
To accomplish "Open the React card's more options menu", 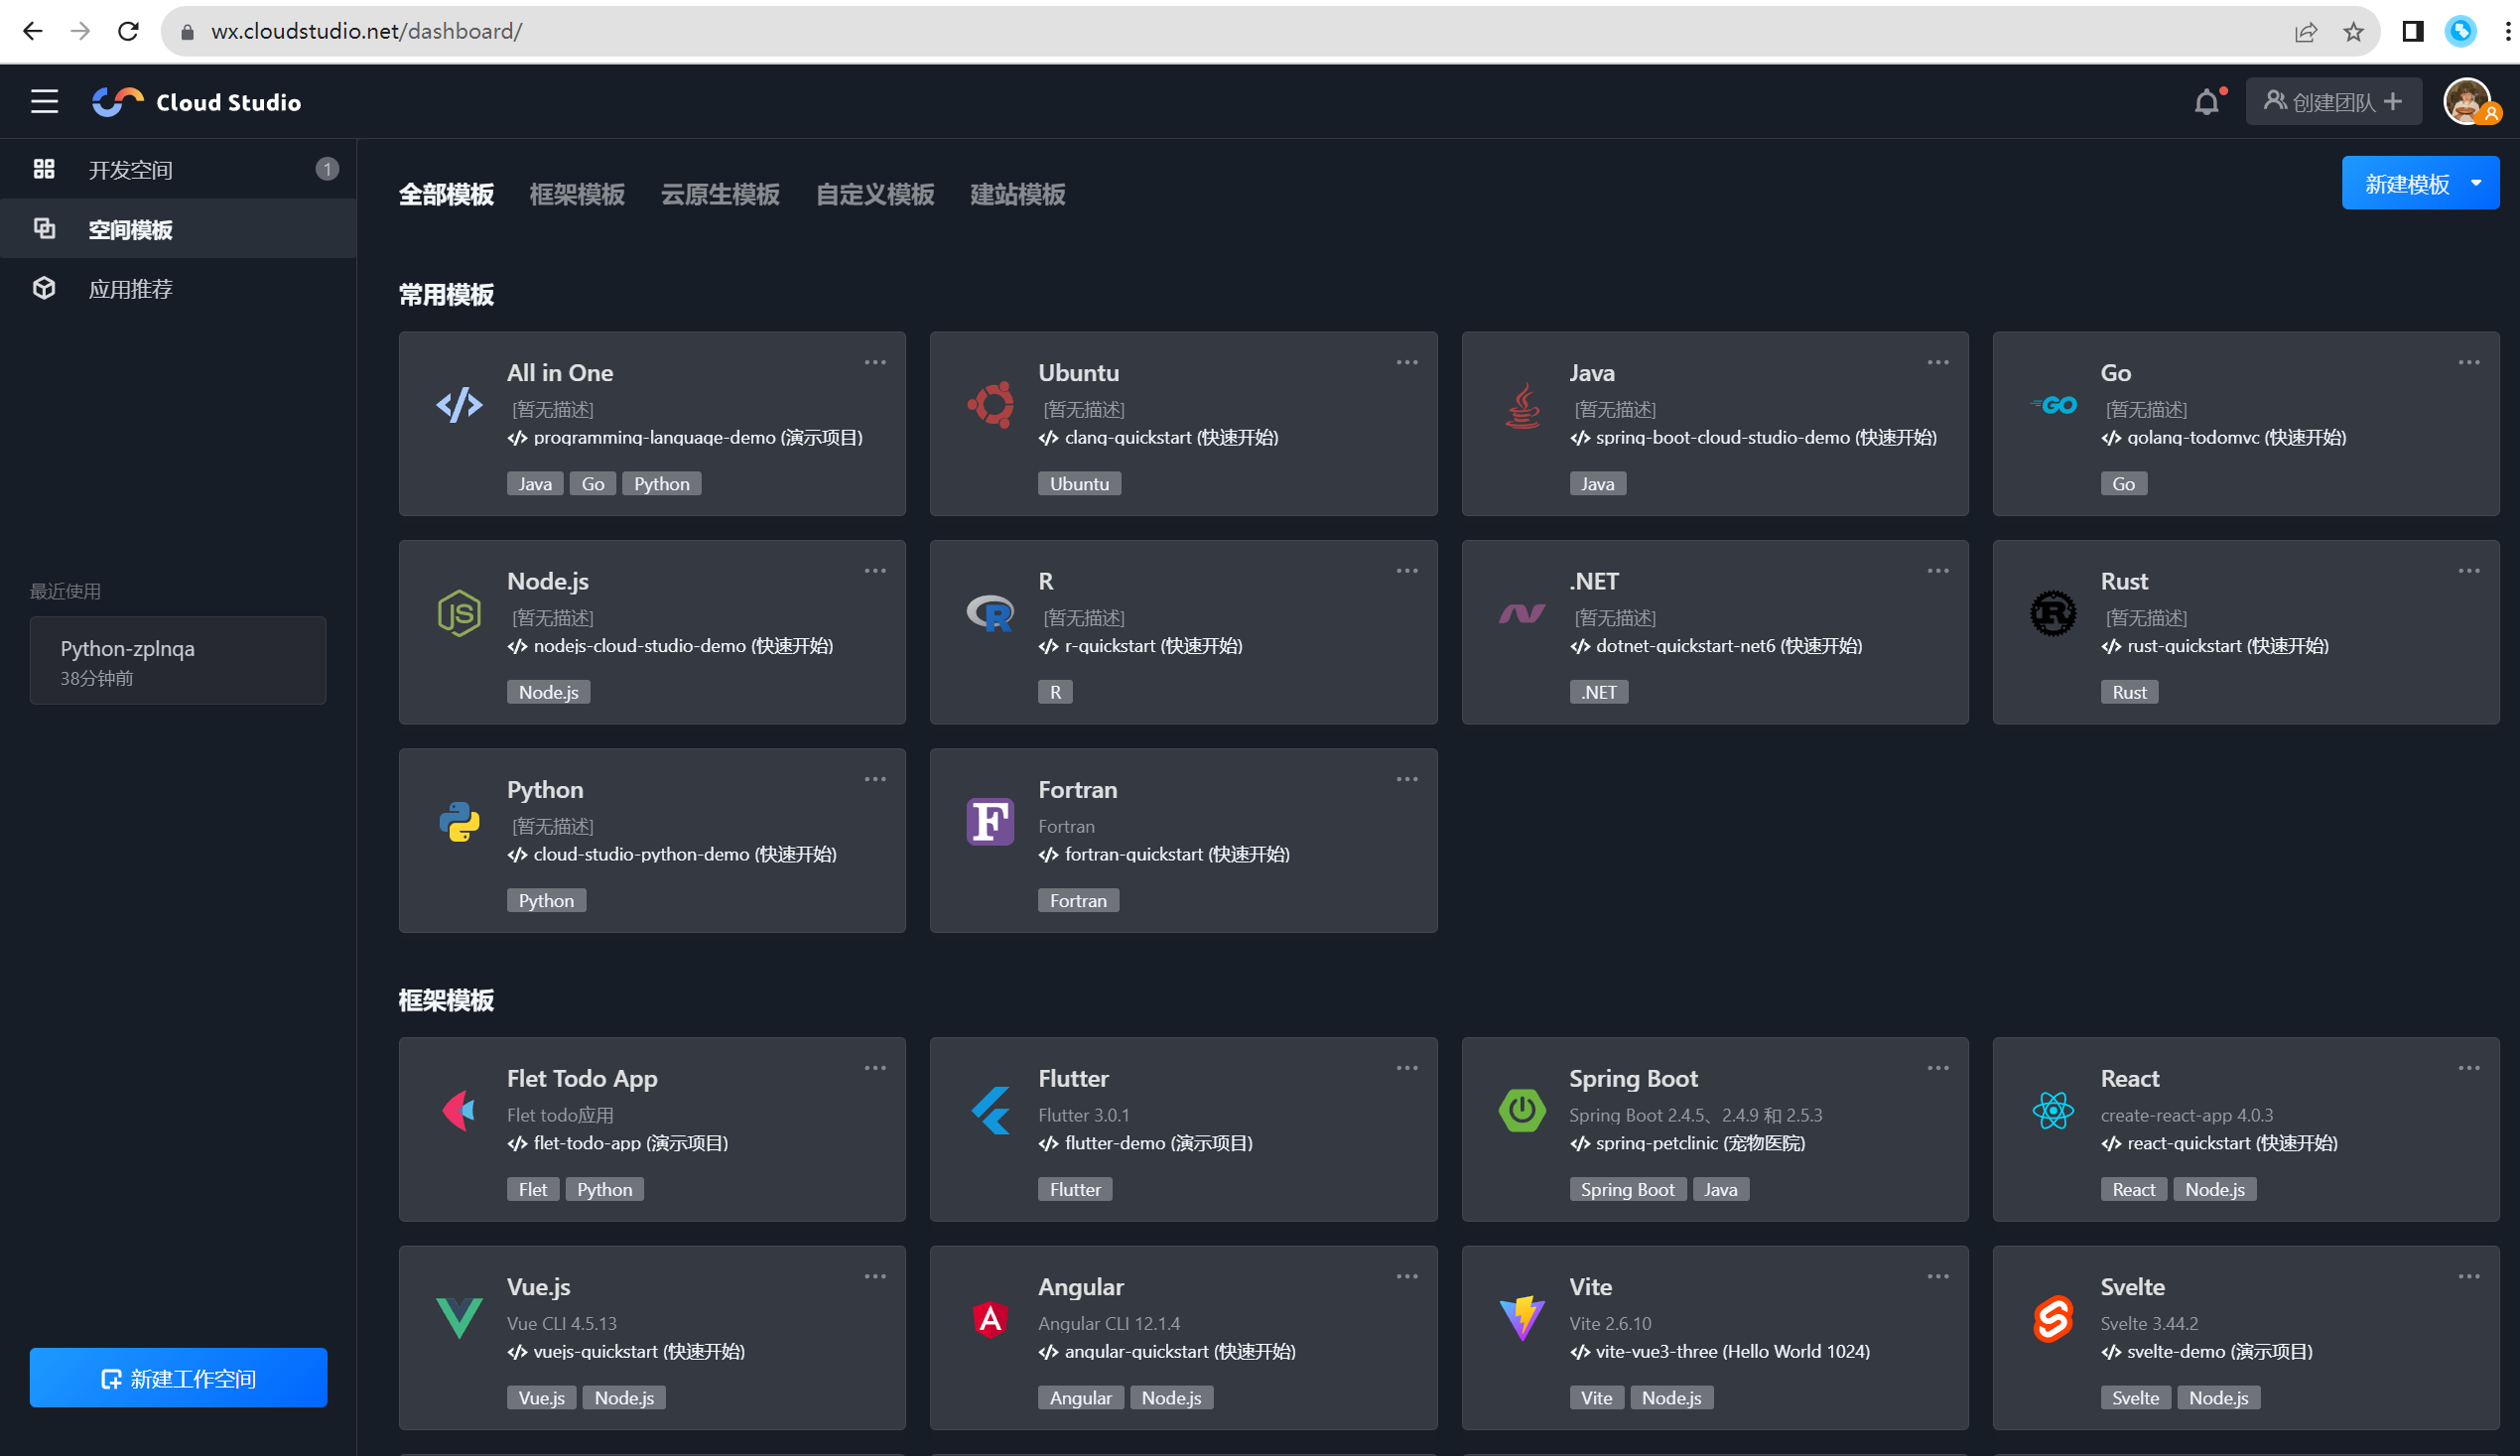I will coord(2468,1068).
